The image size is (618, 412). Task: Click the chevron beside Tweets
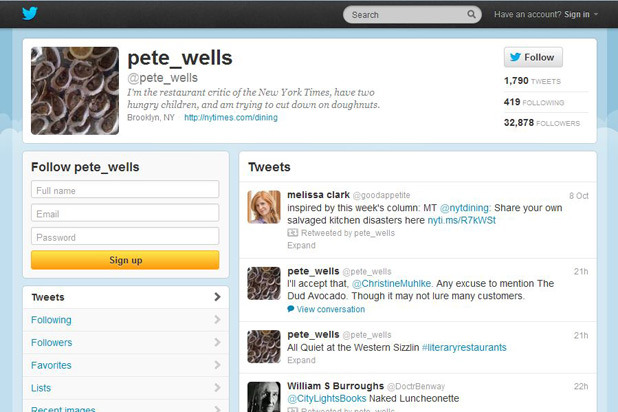217,297
